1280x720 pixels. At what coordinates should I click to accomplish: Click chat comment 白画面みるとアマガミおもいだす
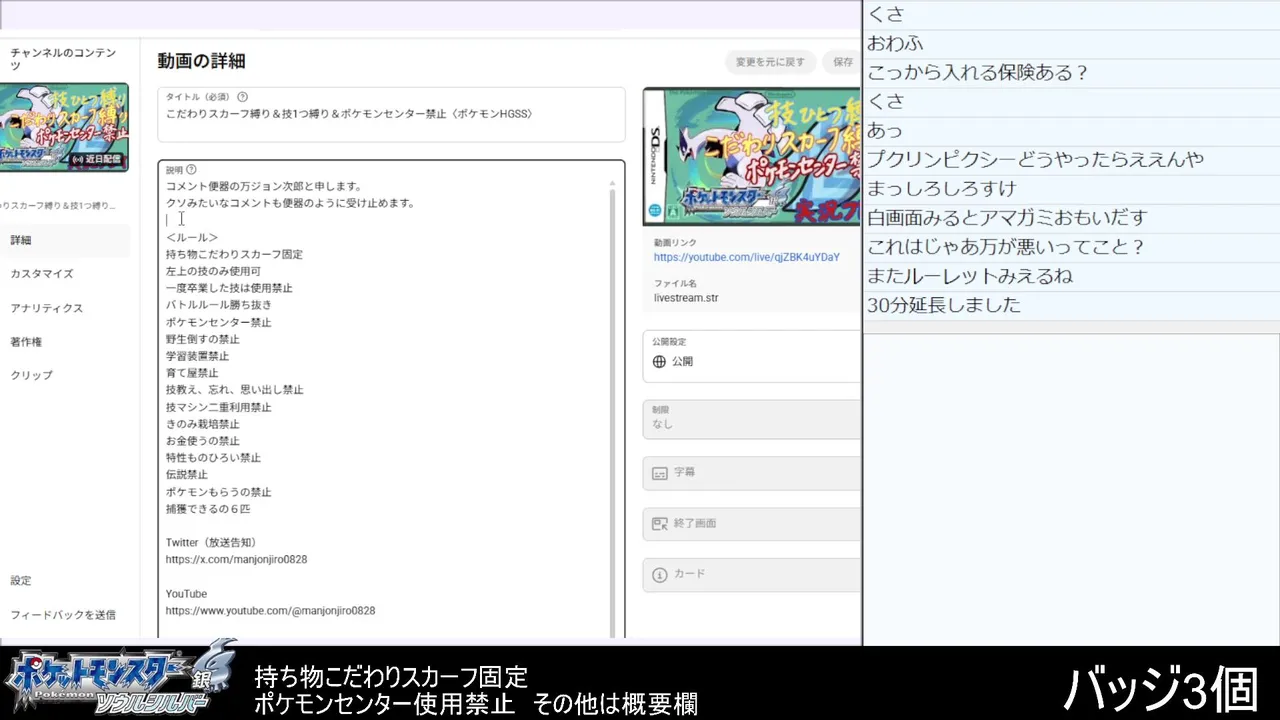pos(1007,217)
